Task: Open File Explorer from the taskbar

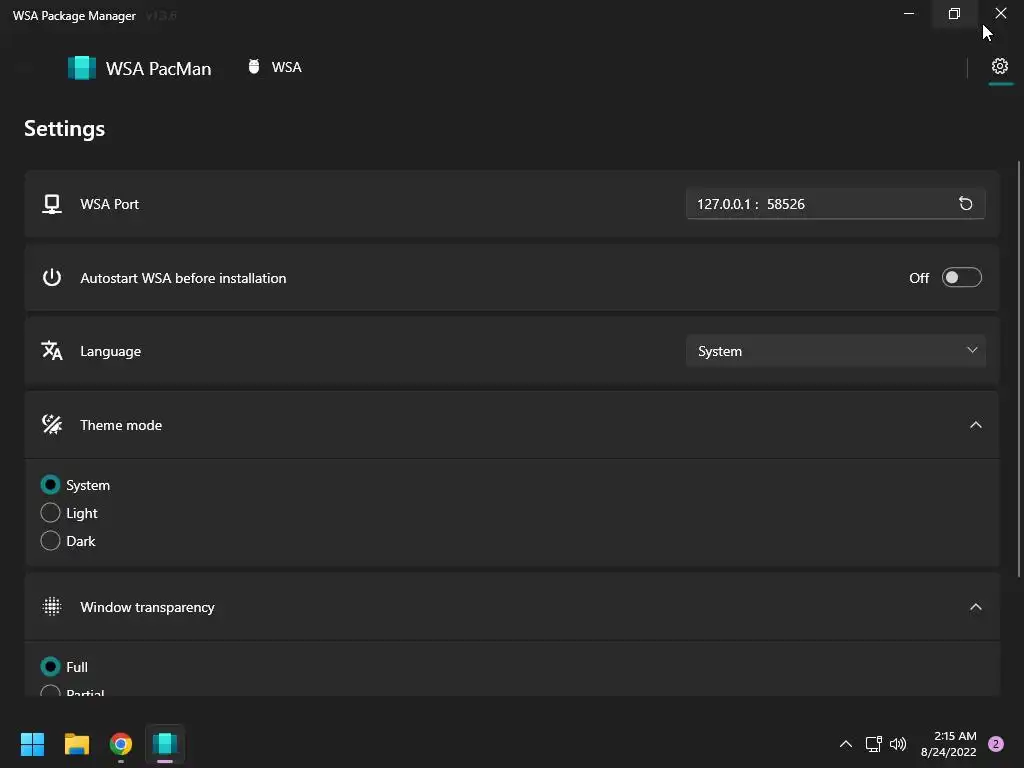Action: click(x=76, y=744)
